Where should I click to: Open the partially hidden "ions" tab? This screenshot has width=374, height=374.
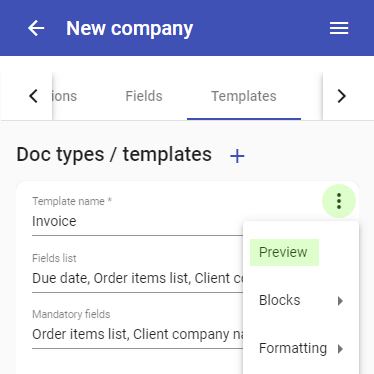pos(65,96)
